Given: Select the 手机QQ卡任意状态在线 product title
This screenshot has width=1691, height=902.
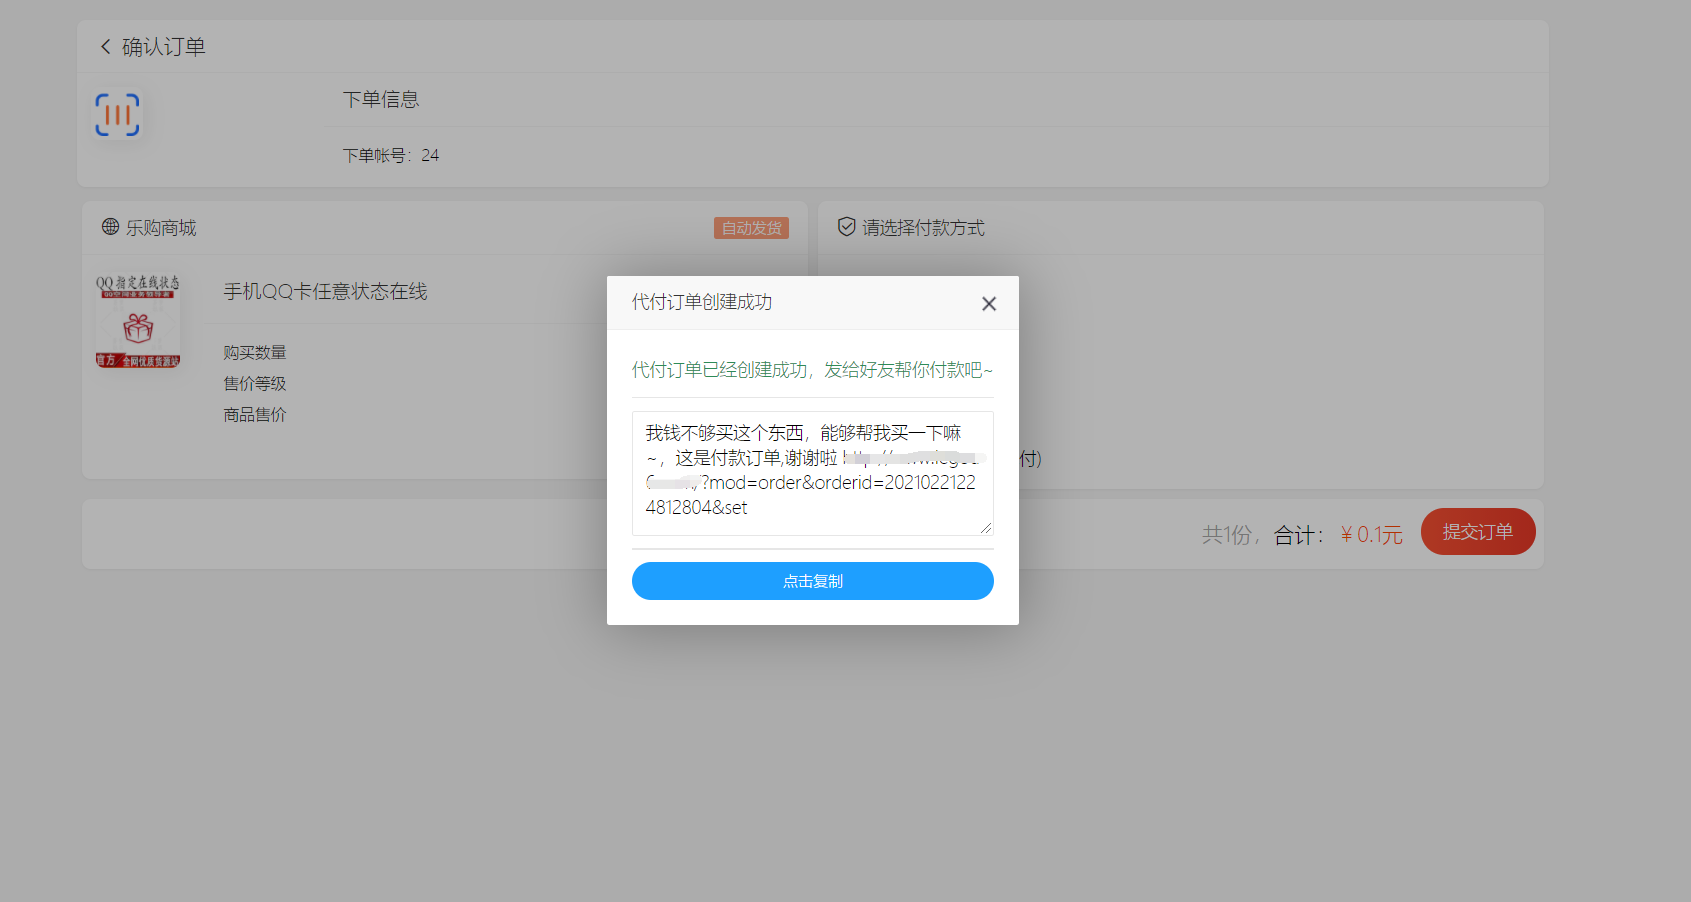Looking at the screenshot, I should (x=325, y=291).
